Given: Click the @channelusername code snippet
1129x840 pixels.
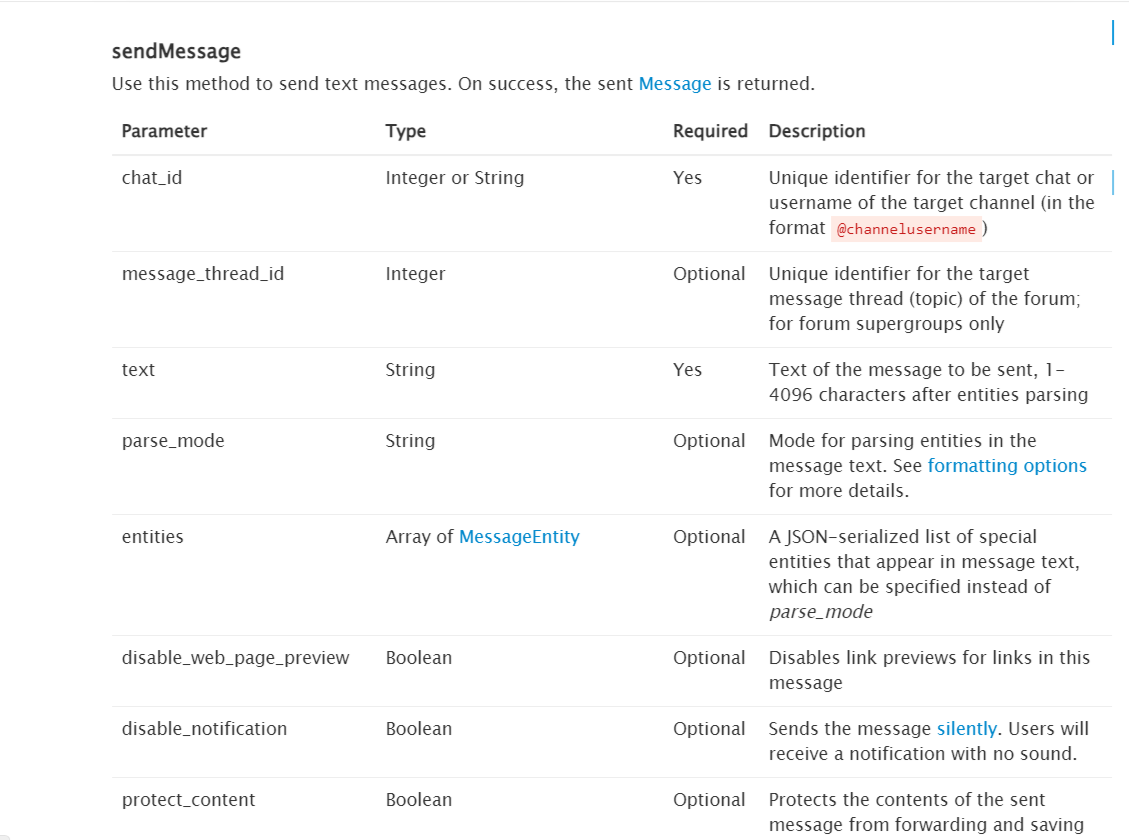Looking at the screenshot, I should pyautogui.click(x=906, y=229).
